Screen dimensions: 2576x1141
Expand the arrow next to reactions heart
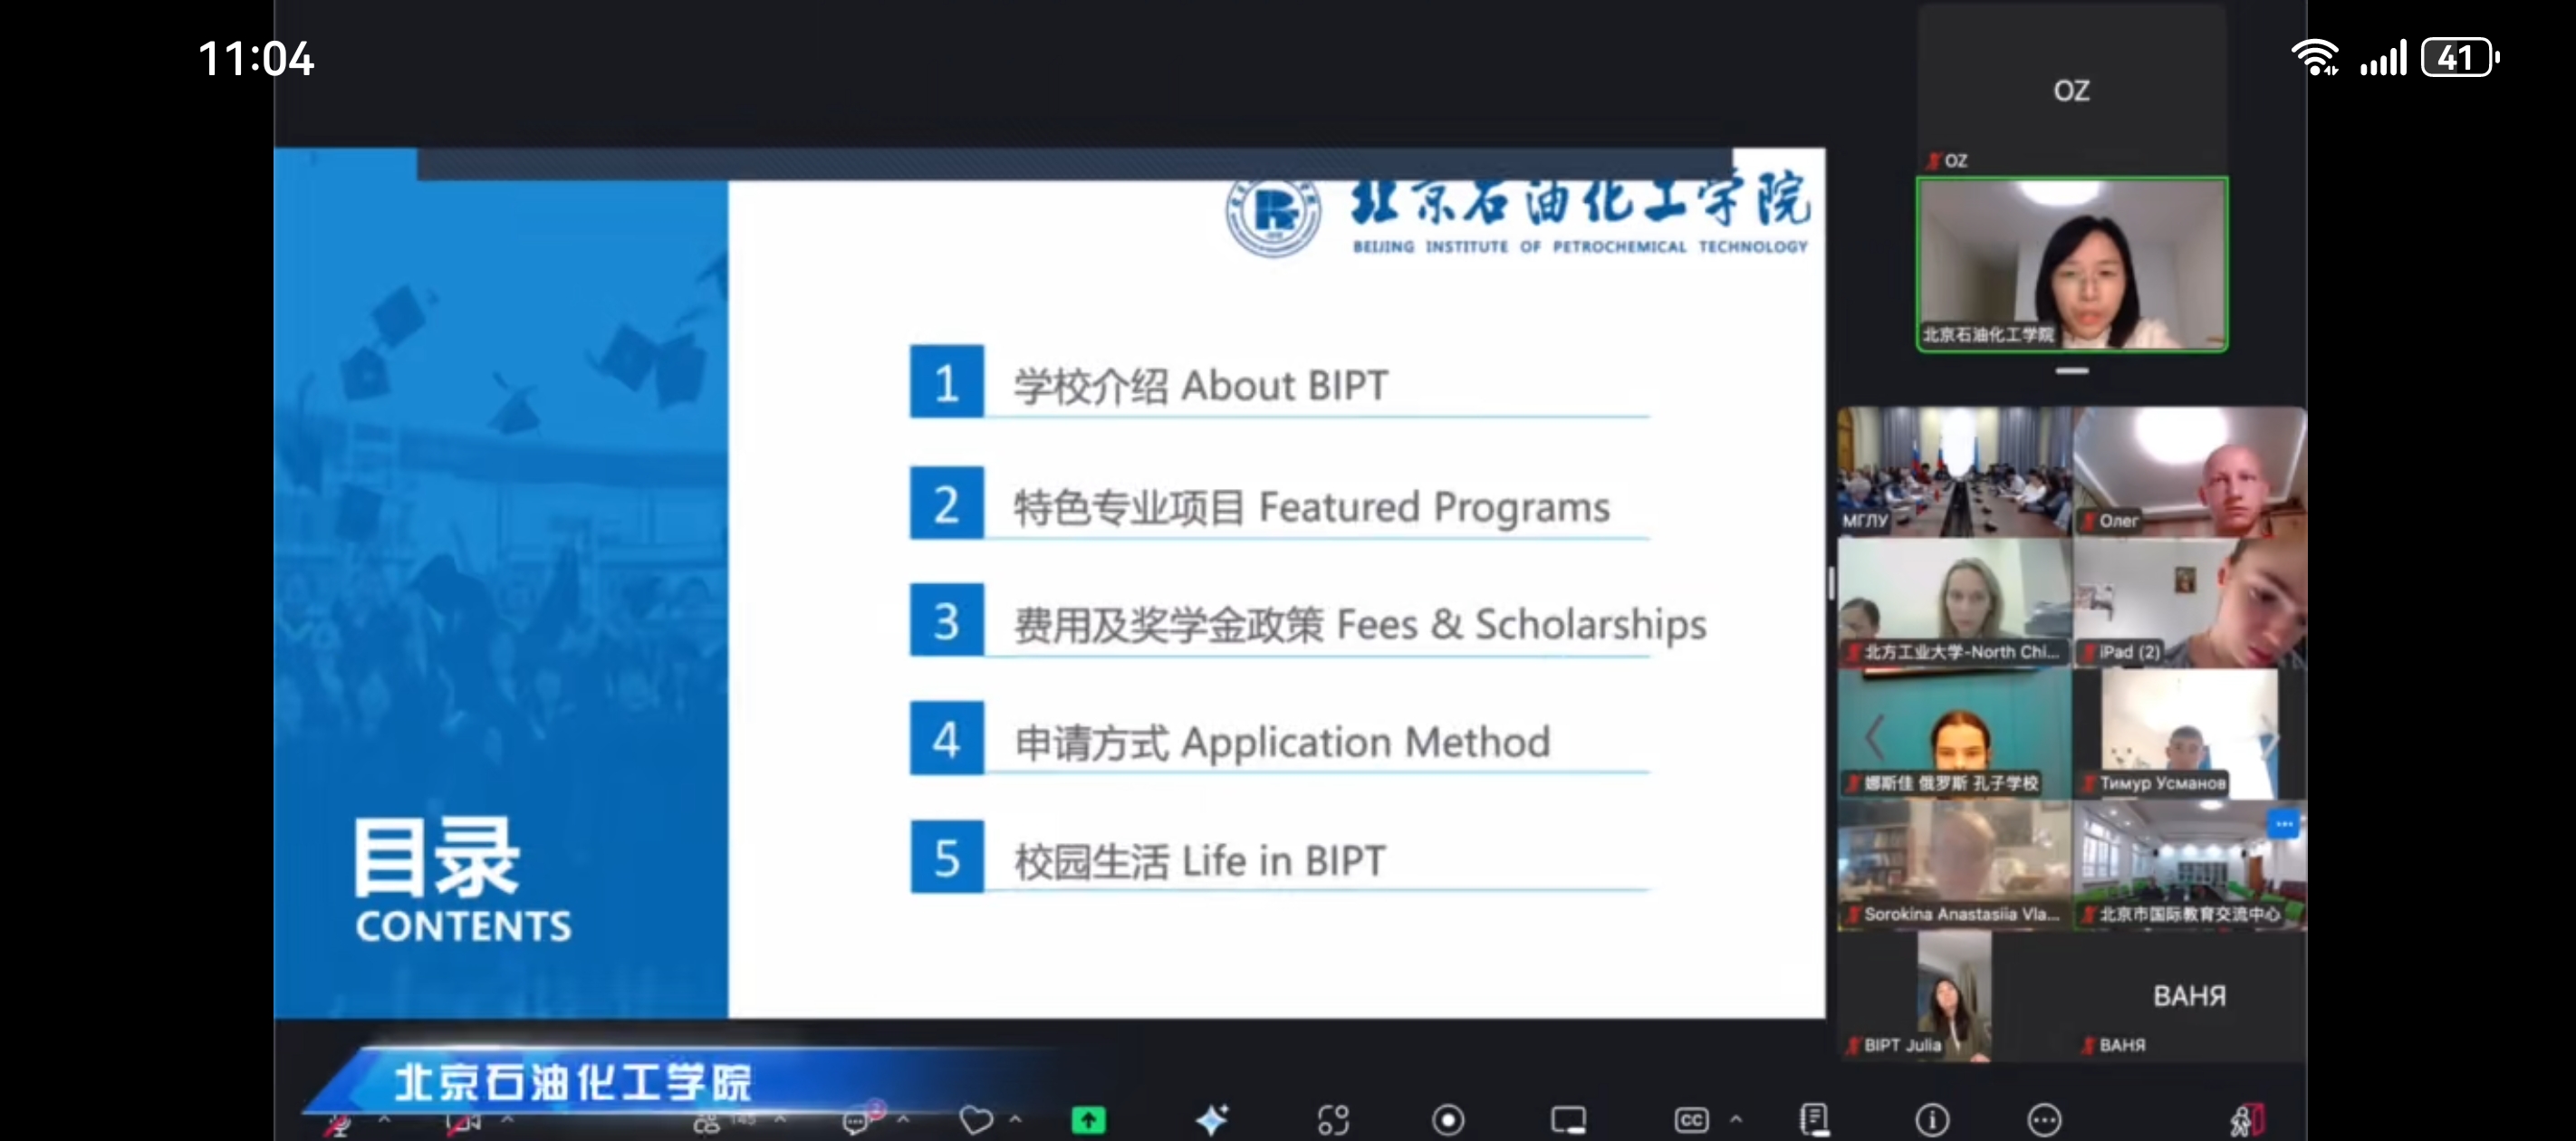click(1016, 1119)
